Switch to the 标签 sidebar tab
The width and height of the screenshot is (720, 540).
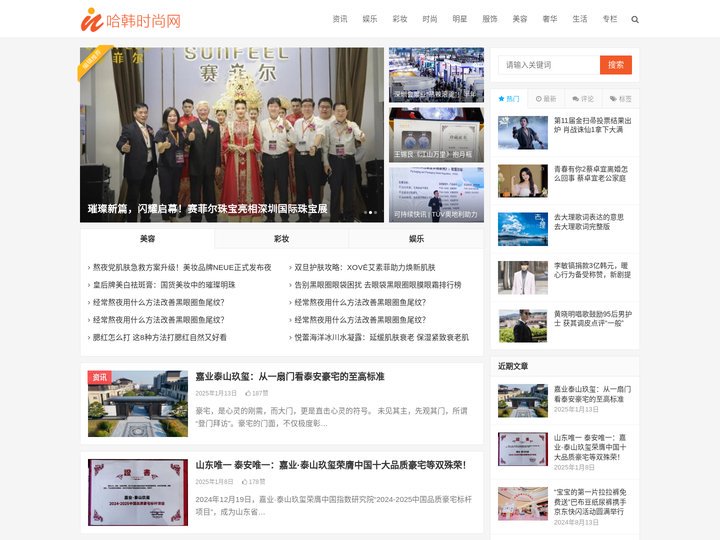click(620, 99)
